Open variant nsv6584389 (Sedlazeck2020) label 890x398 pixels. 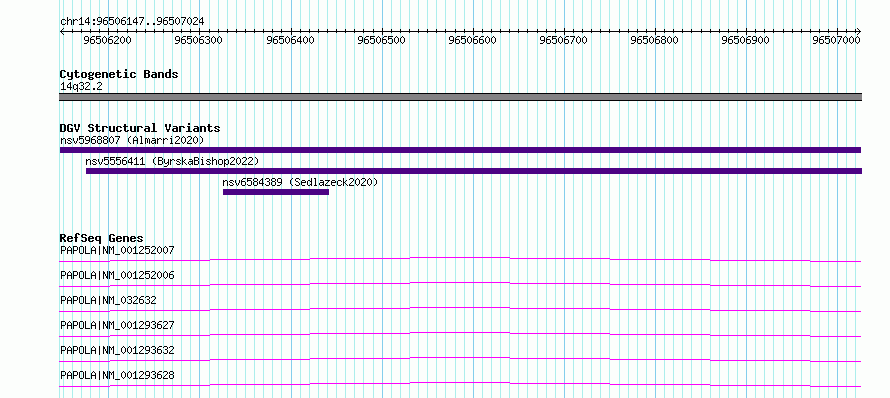(300, 182)
